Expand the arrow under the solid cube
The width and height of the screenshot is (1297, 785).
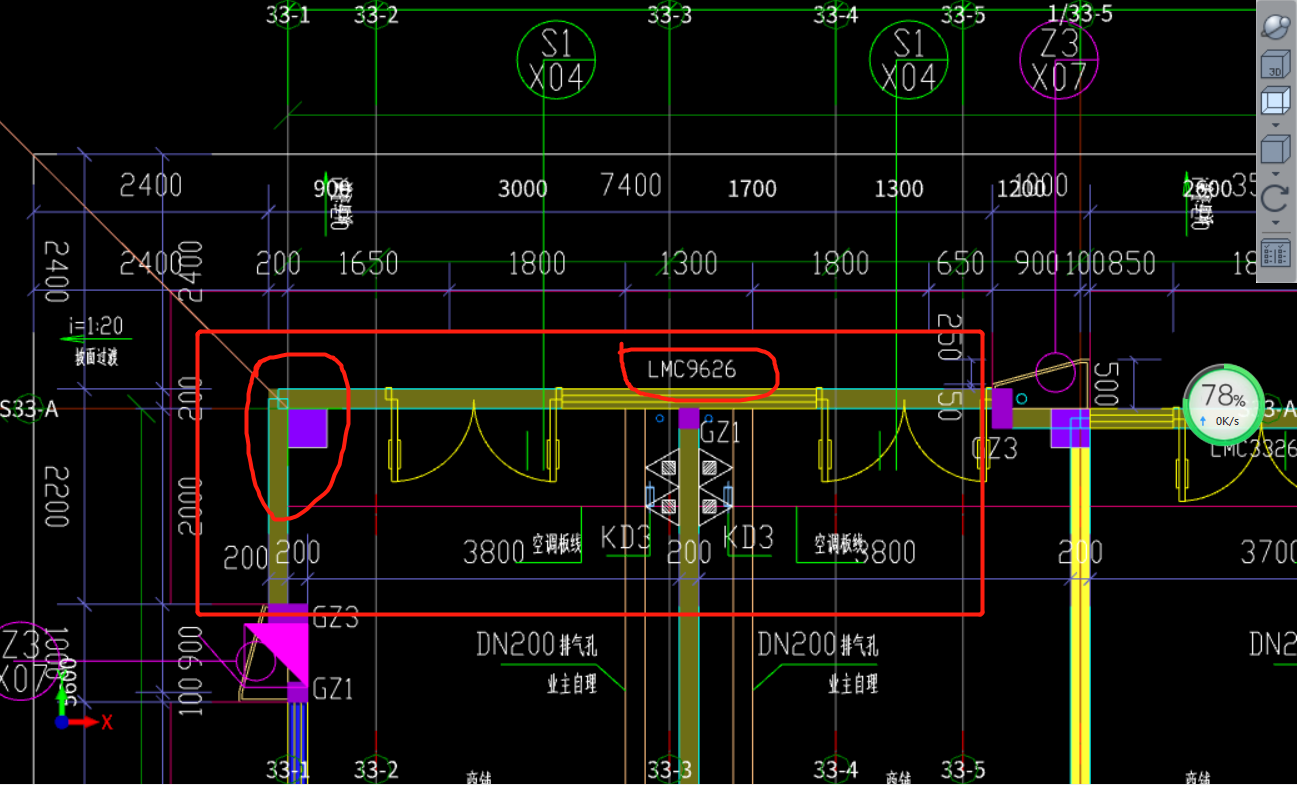click(1274, 174)
